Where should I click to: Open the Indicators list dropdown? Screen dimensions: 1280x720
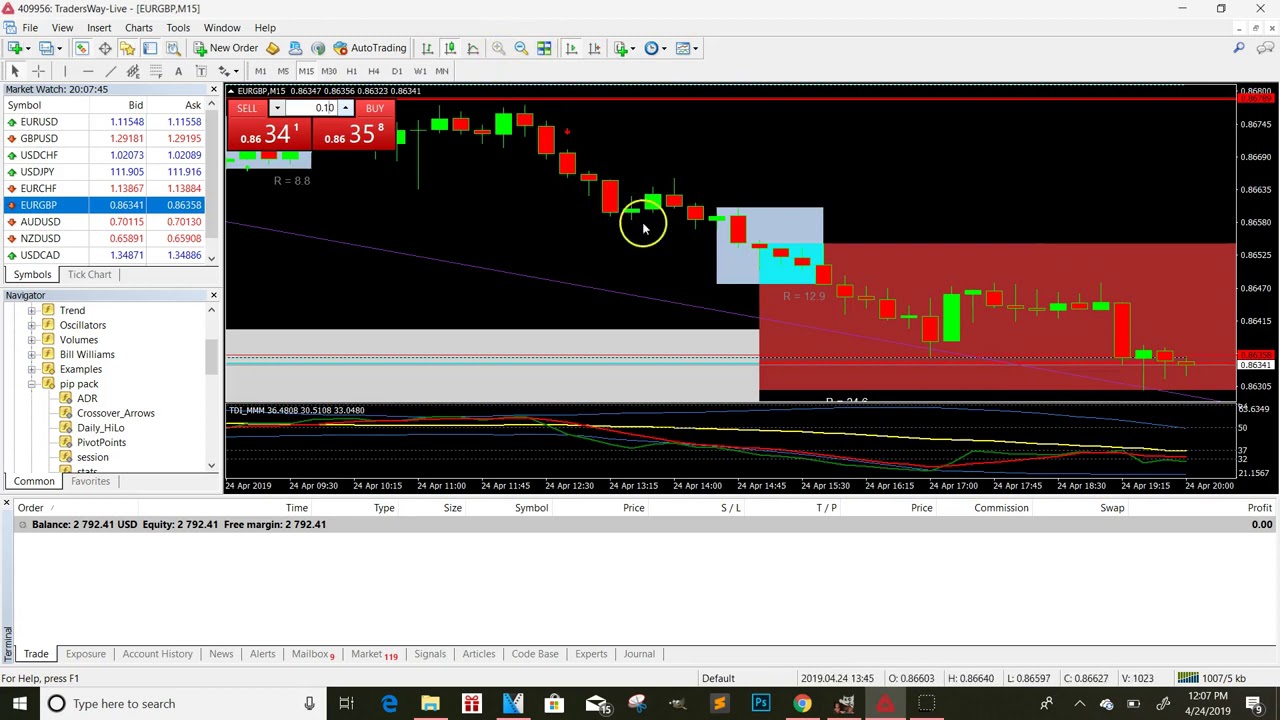(x=626, y=48)
